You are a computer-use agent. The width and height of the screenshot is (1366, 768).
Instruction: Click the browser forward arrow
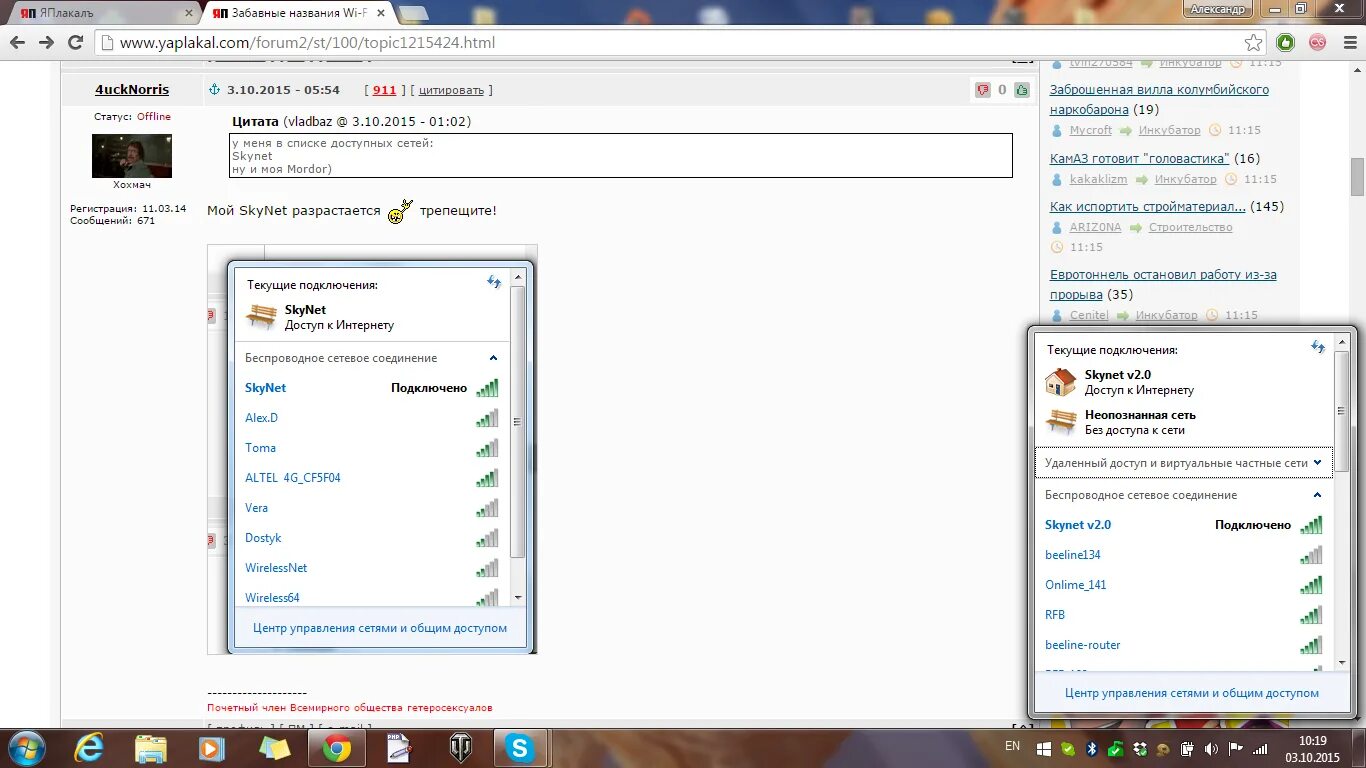(x=46, y=42)
